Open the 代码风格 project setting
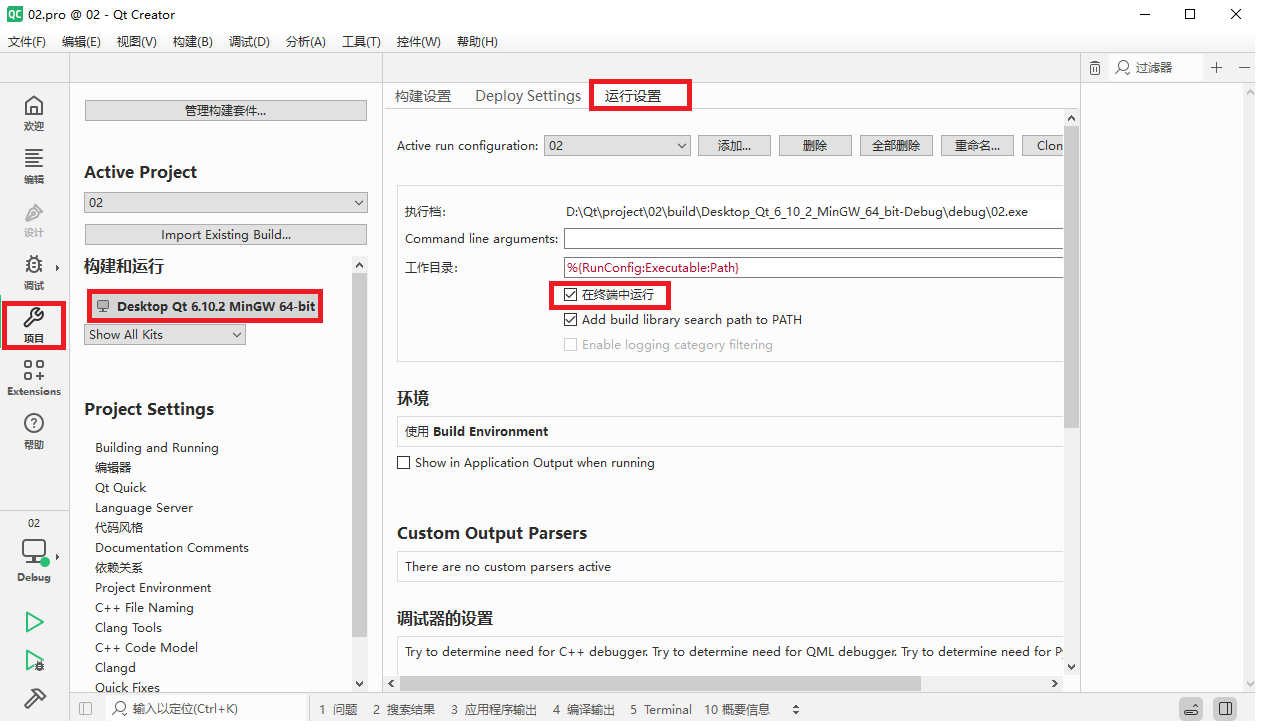Screen dimensions: 1282x728 119,528
